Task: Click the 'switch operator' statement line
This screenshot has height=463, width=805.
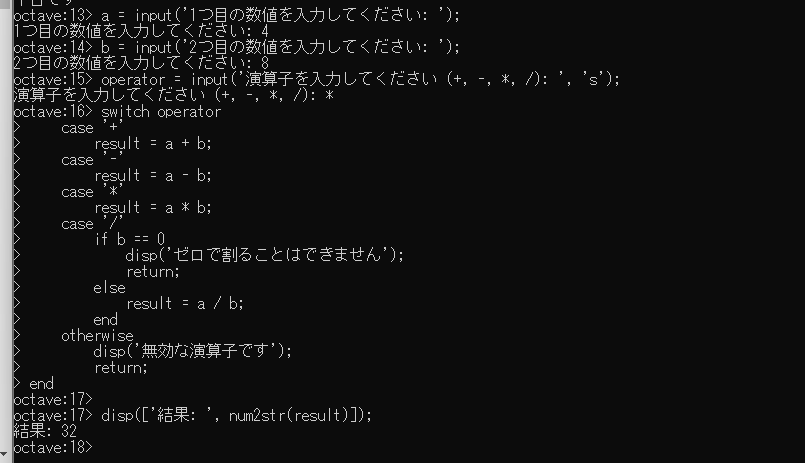Action: click(x=160, y=112)
